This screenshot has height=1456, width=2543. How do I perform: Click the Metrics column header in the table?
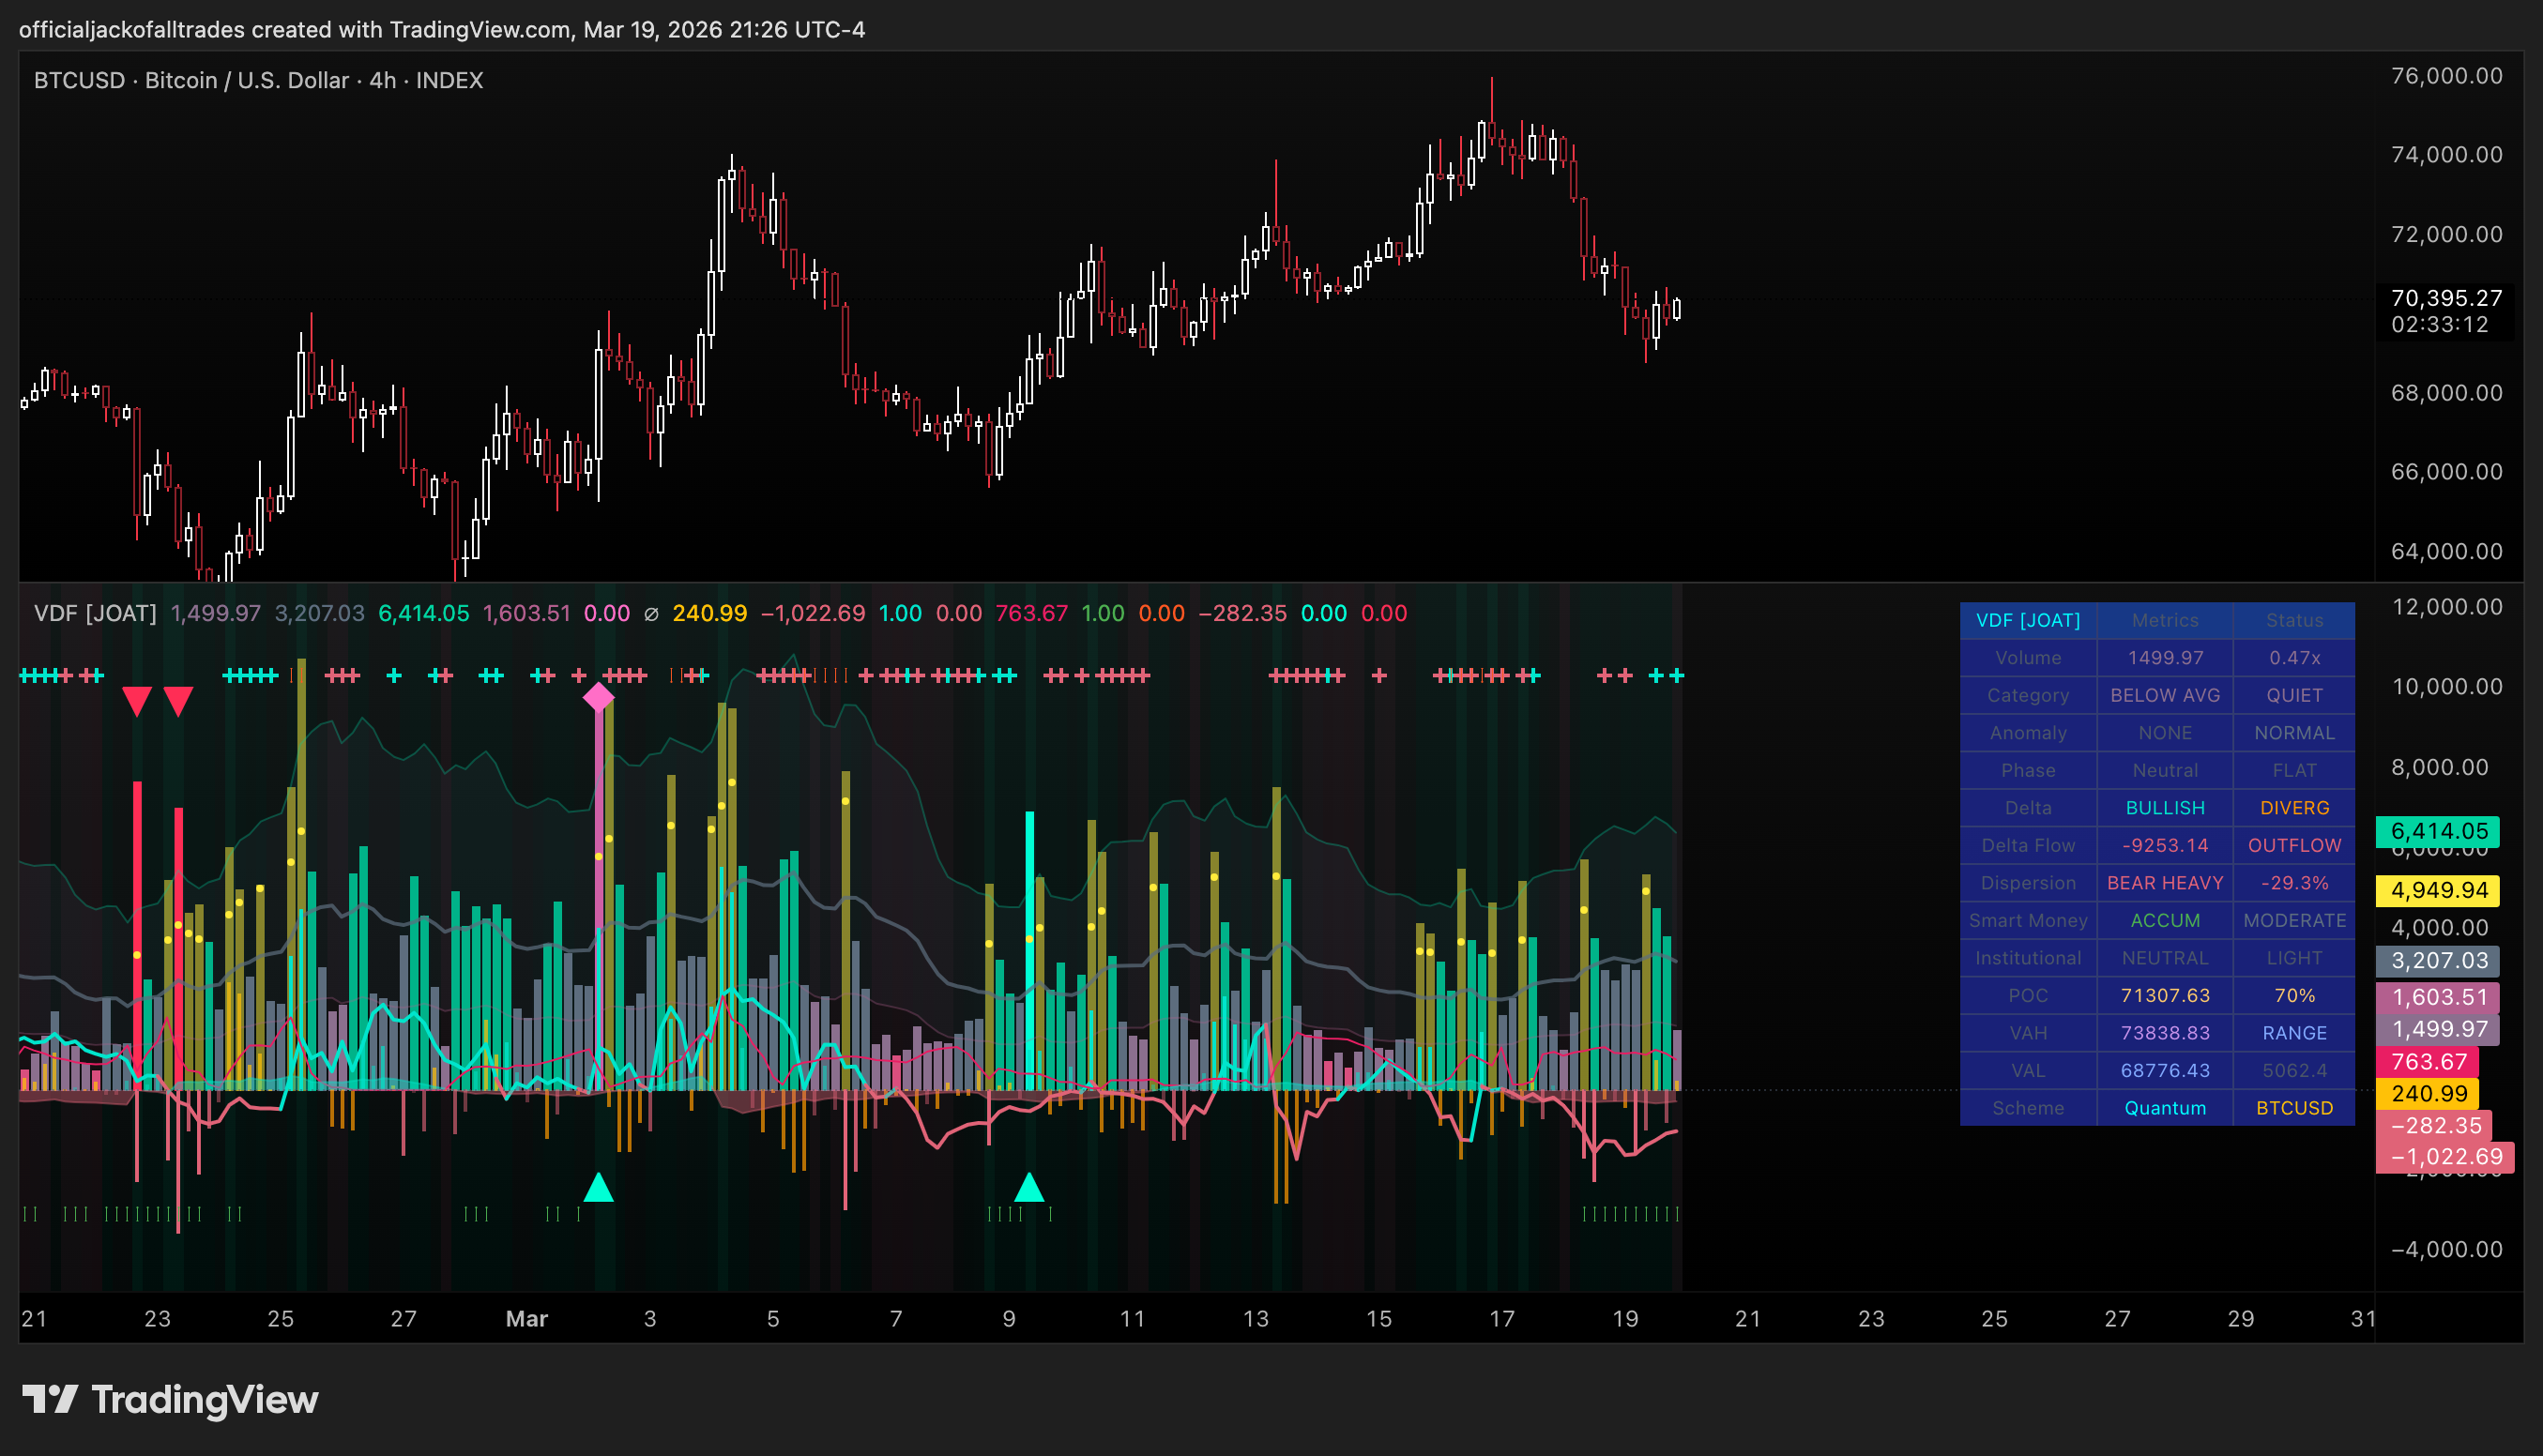click(2165, 620)
